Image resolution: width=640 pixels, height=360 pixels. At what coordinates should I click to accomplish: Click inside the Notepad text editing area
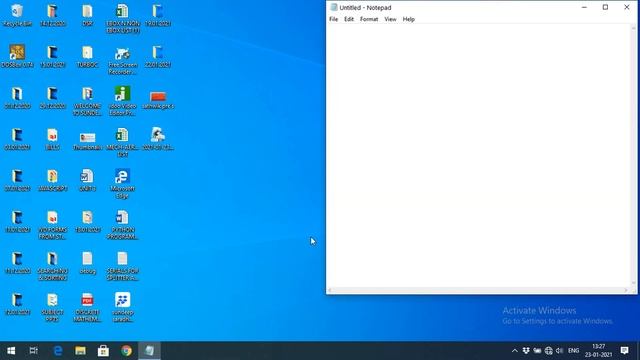[x=478, y=156]
